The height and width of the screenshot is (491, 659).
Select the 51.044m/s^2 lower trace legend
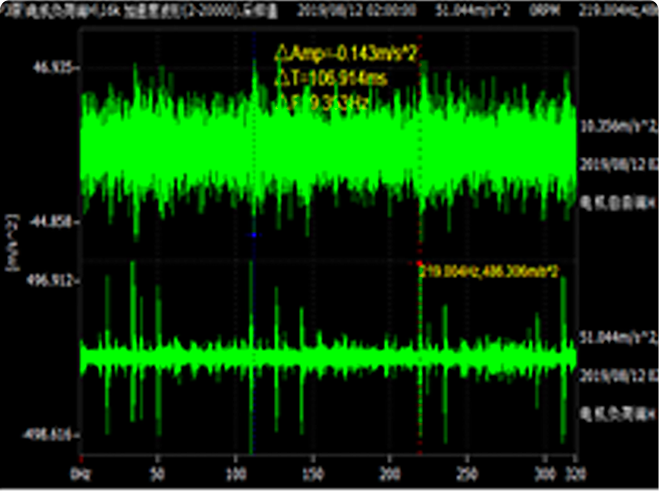[615, 338]
